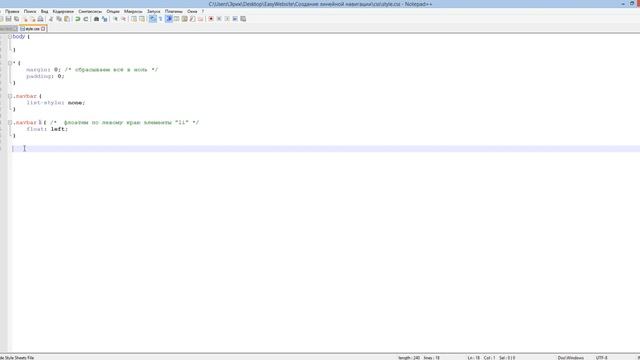Click the Replace toolbar icon
This screenshot has width=640, height=360.
point(104,19)
